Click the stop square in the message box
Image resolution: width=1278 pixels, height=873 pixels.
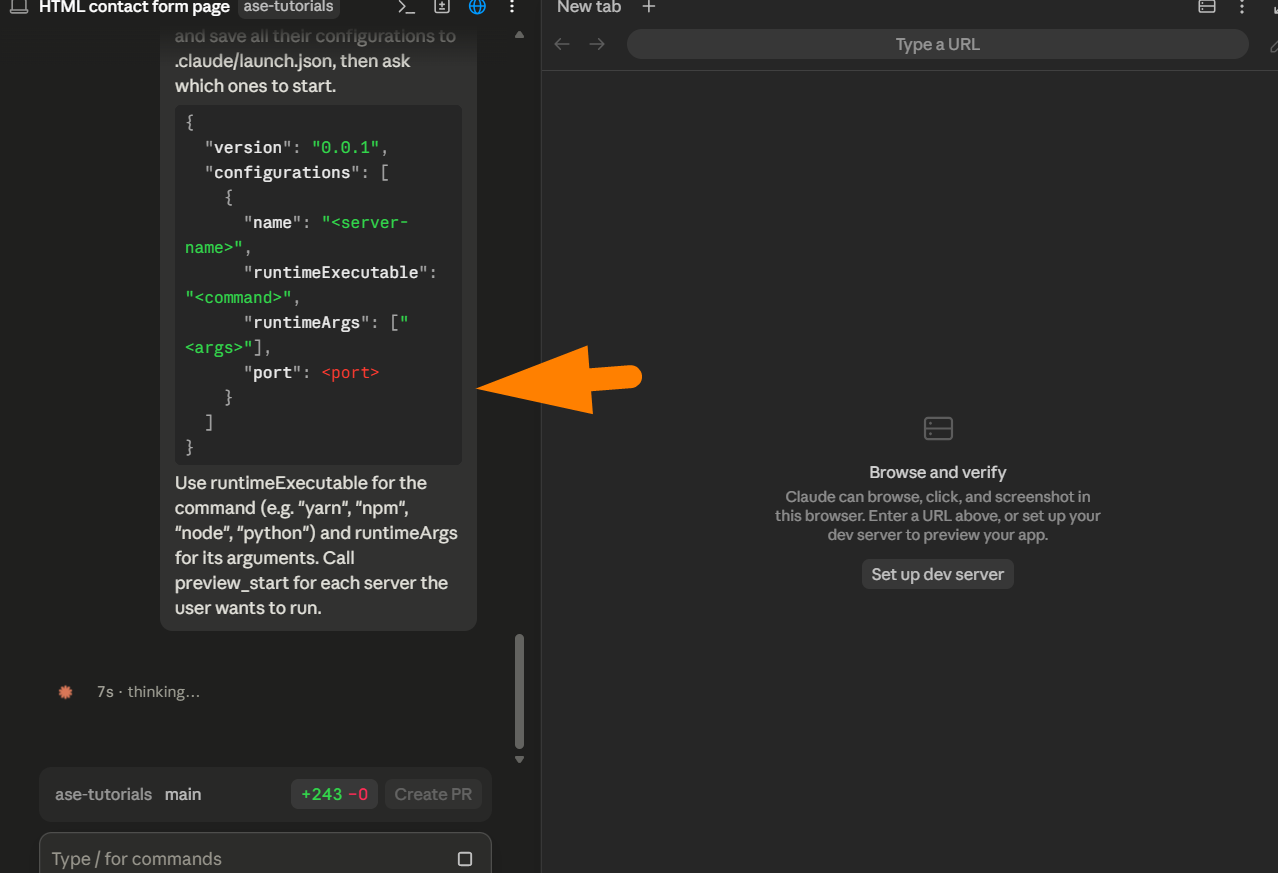click(464, 859)
